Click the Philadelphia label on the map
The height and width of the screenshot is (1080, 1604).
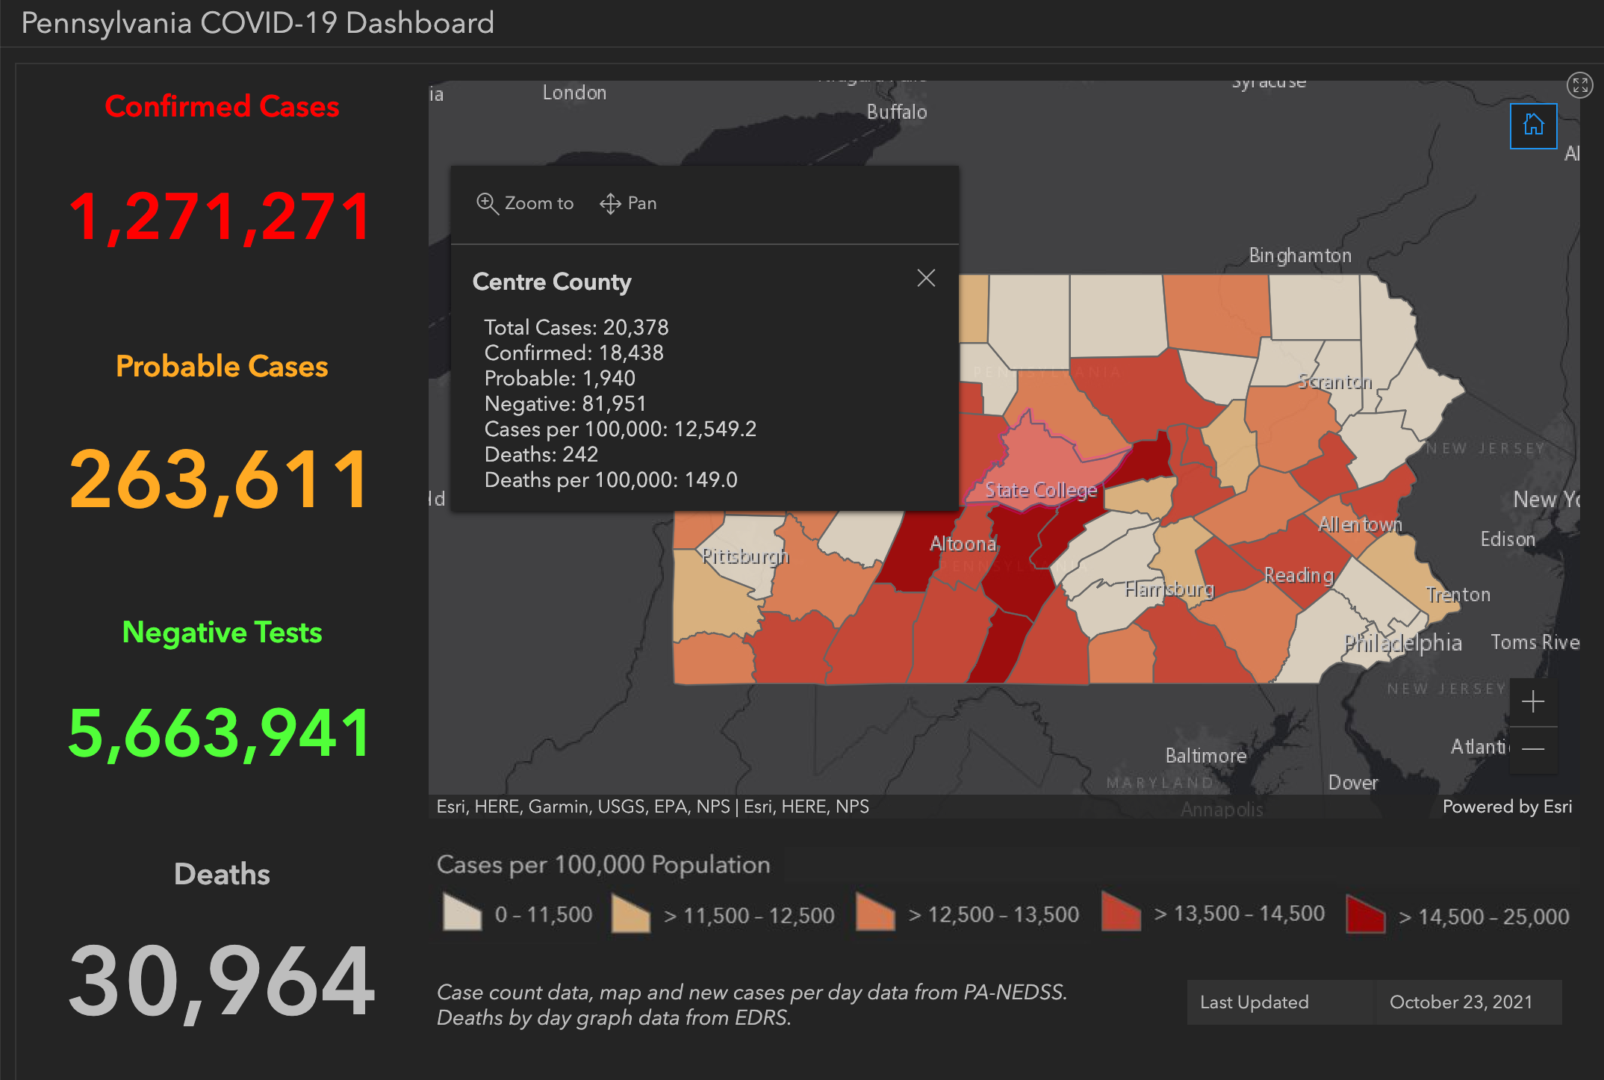tap(1403, 643)
